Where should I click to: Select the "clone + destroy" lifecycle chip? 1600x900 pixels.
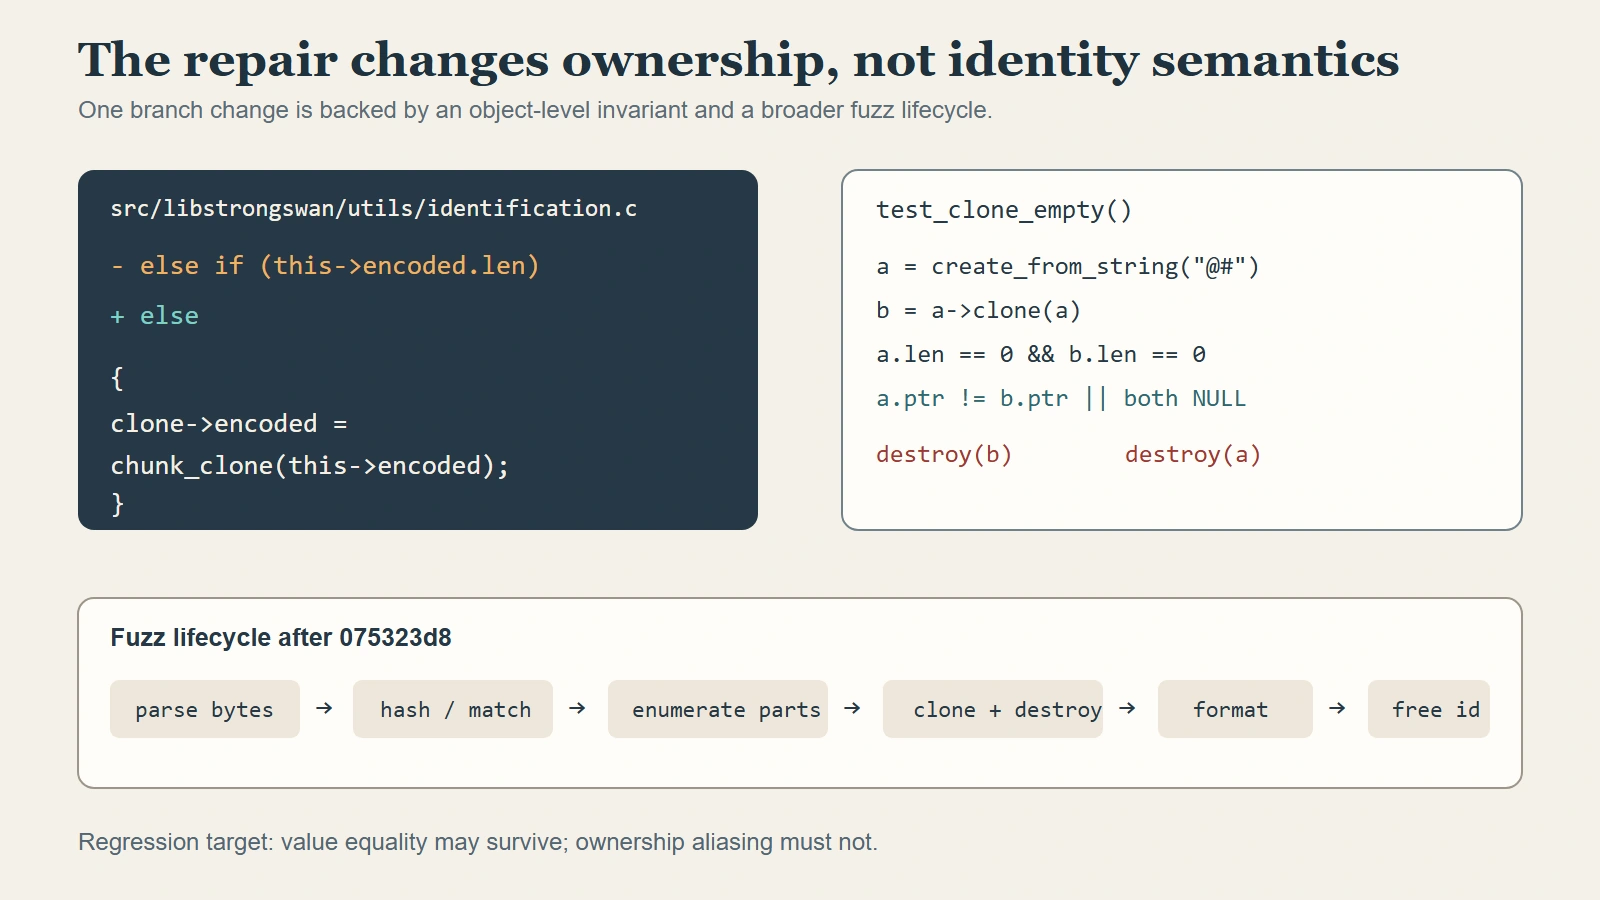(993, 709)
